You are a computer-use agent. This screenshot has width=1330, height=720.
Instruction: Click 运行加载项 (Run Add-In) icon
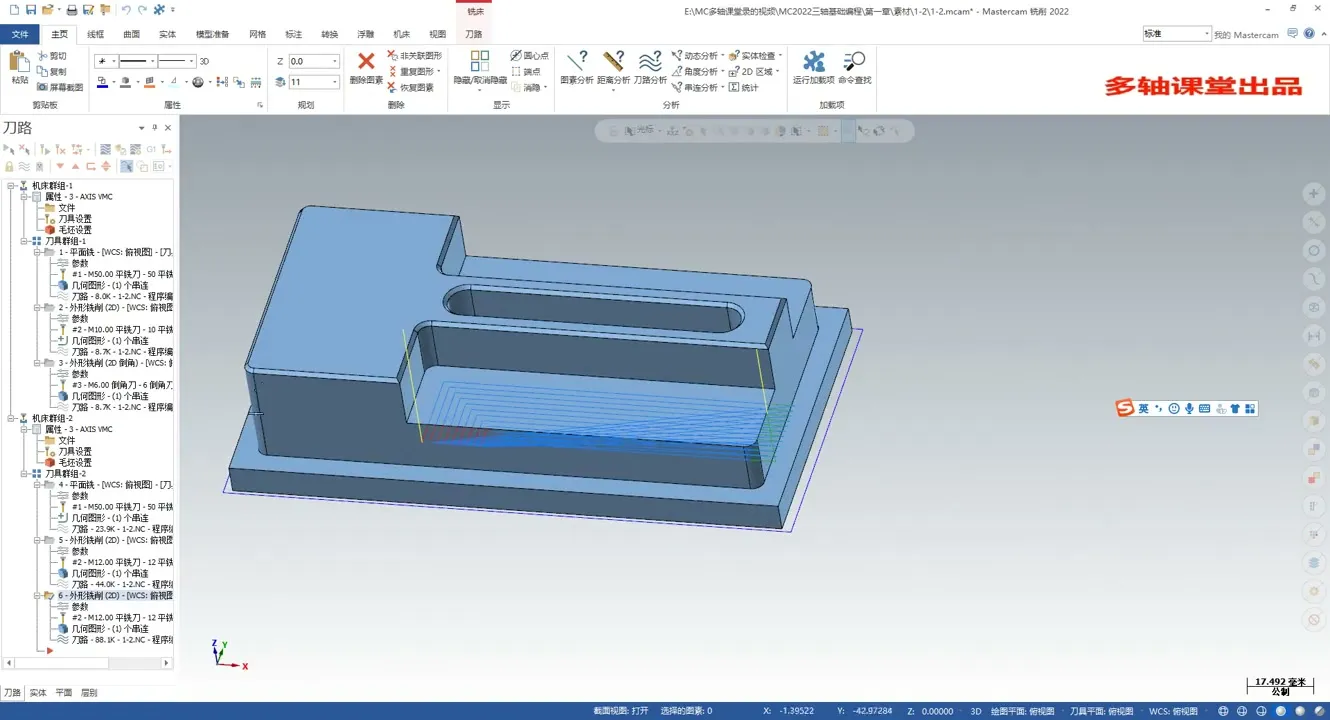813,63
